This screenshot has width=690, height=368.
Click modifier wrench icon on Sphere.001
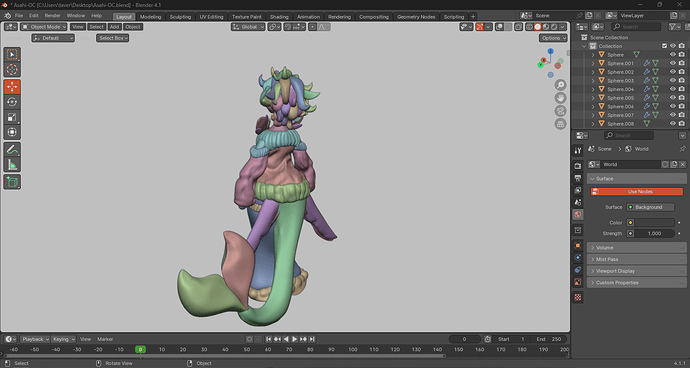(x=647, y=63)
